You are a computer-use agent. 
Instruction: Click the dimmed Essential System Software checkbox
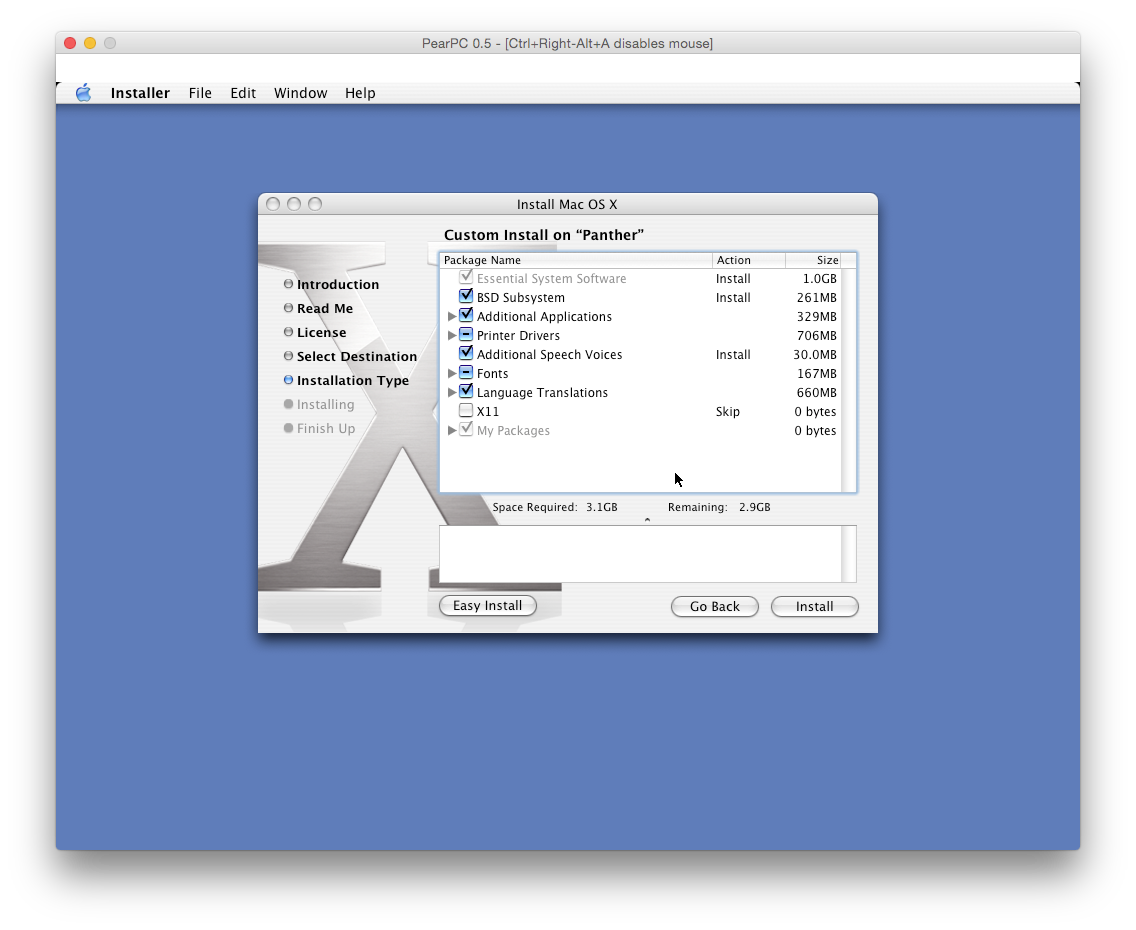click(x=466, y=277)
